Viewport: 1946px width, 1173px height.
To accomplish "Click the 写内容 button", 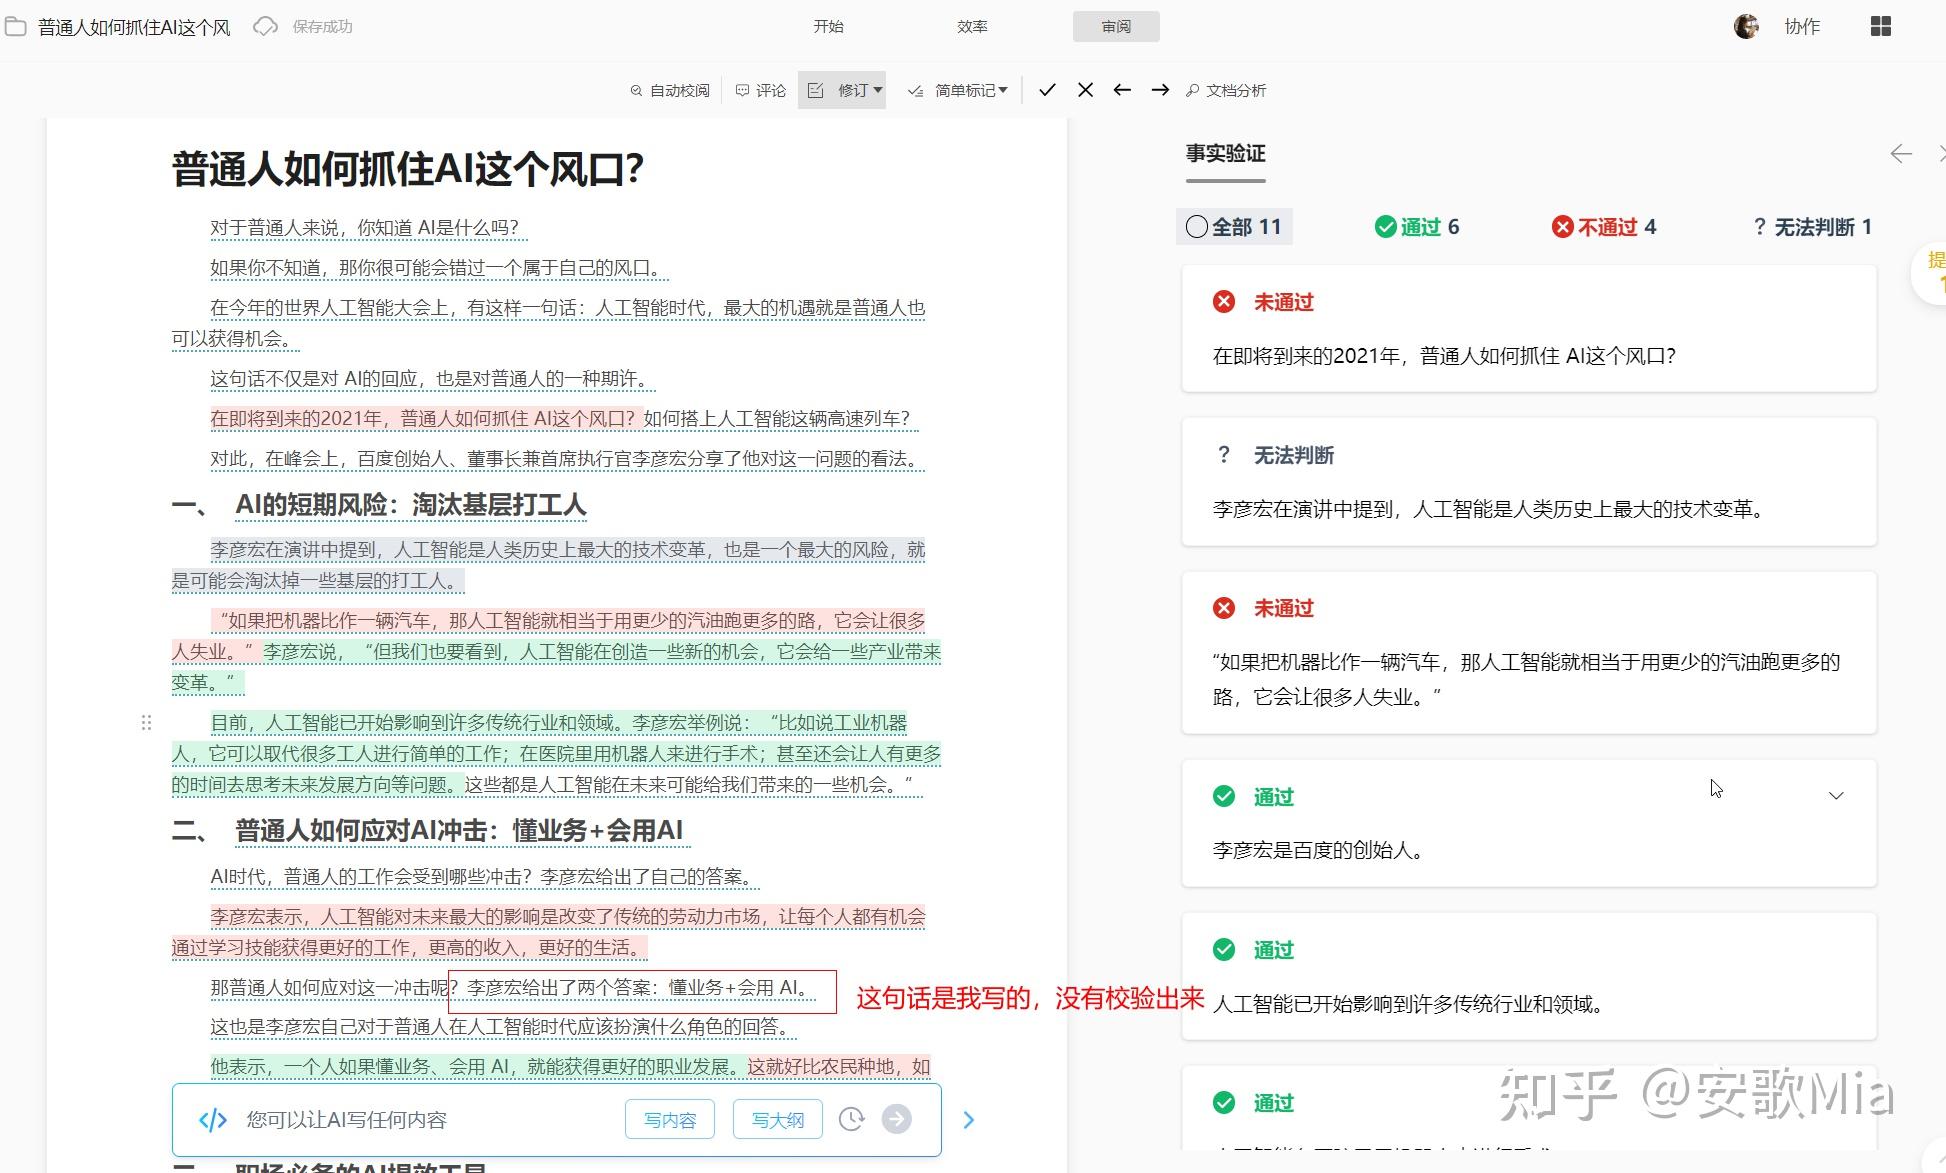I will (x=670, y=1119).
